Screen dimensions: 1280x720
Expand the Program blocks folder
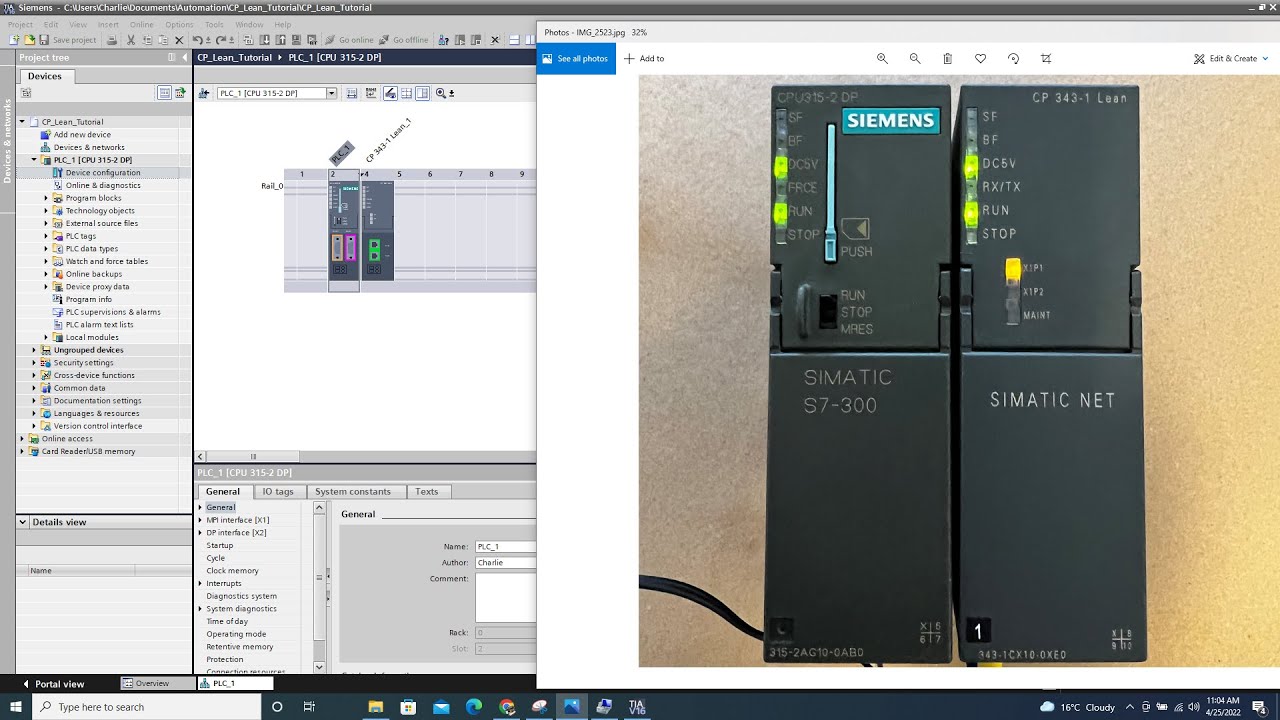click(x=46, y=198)
